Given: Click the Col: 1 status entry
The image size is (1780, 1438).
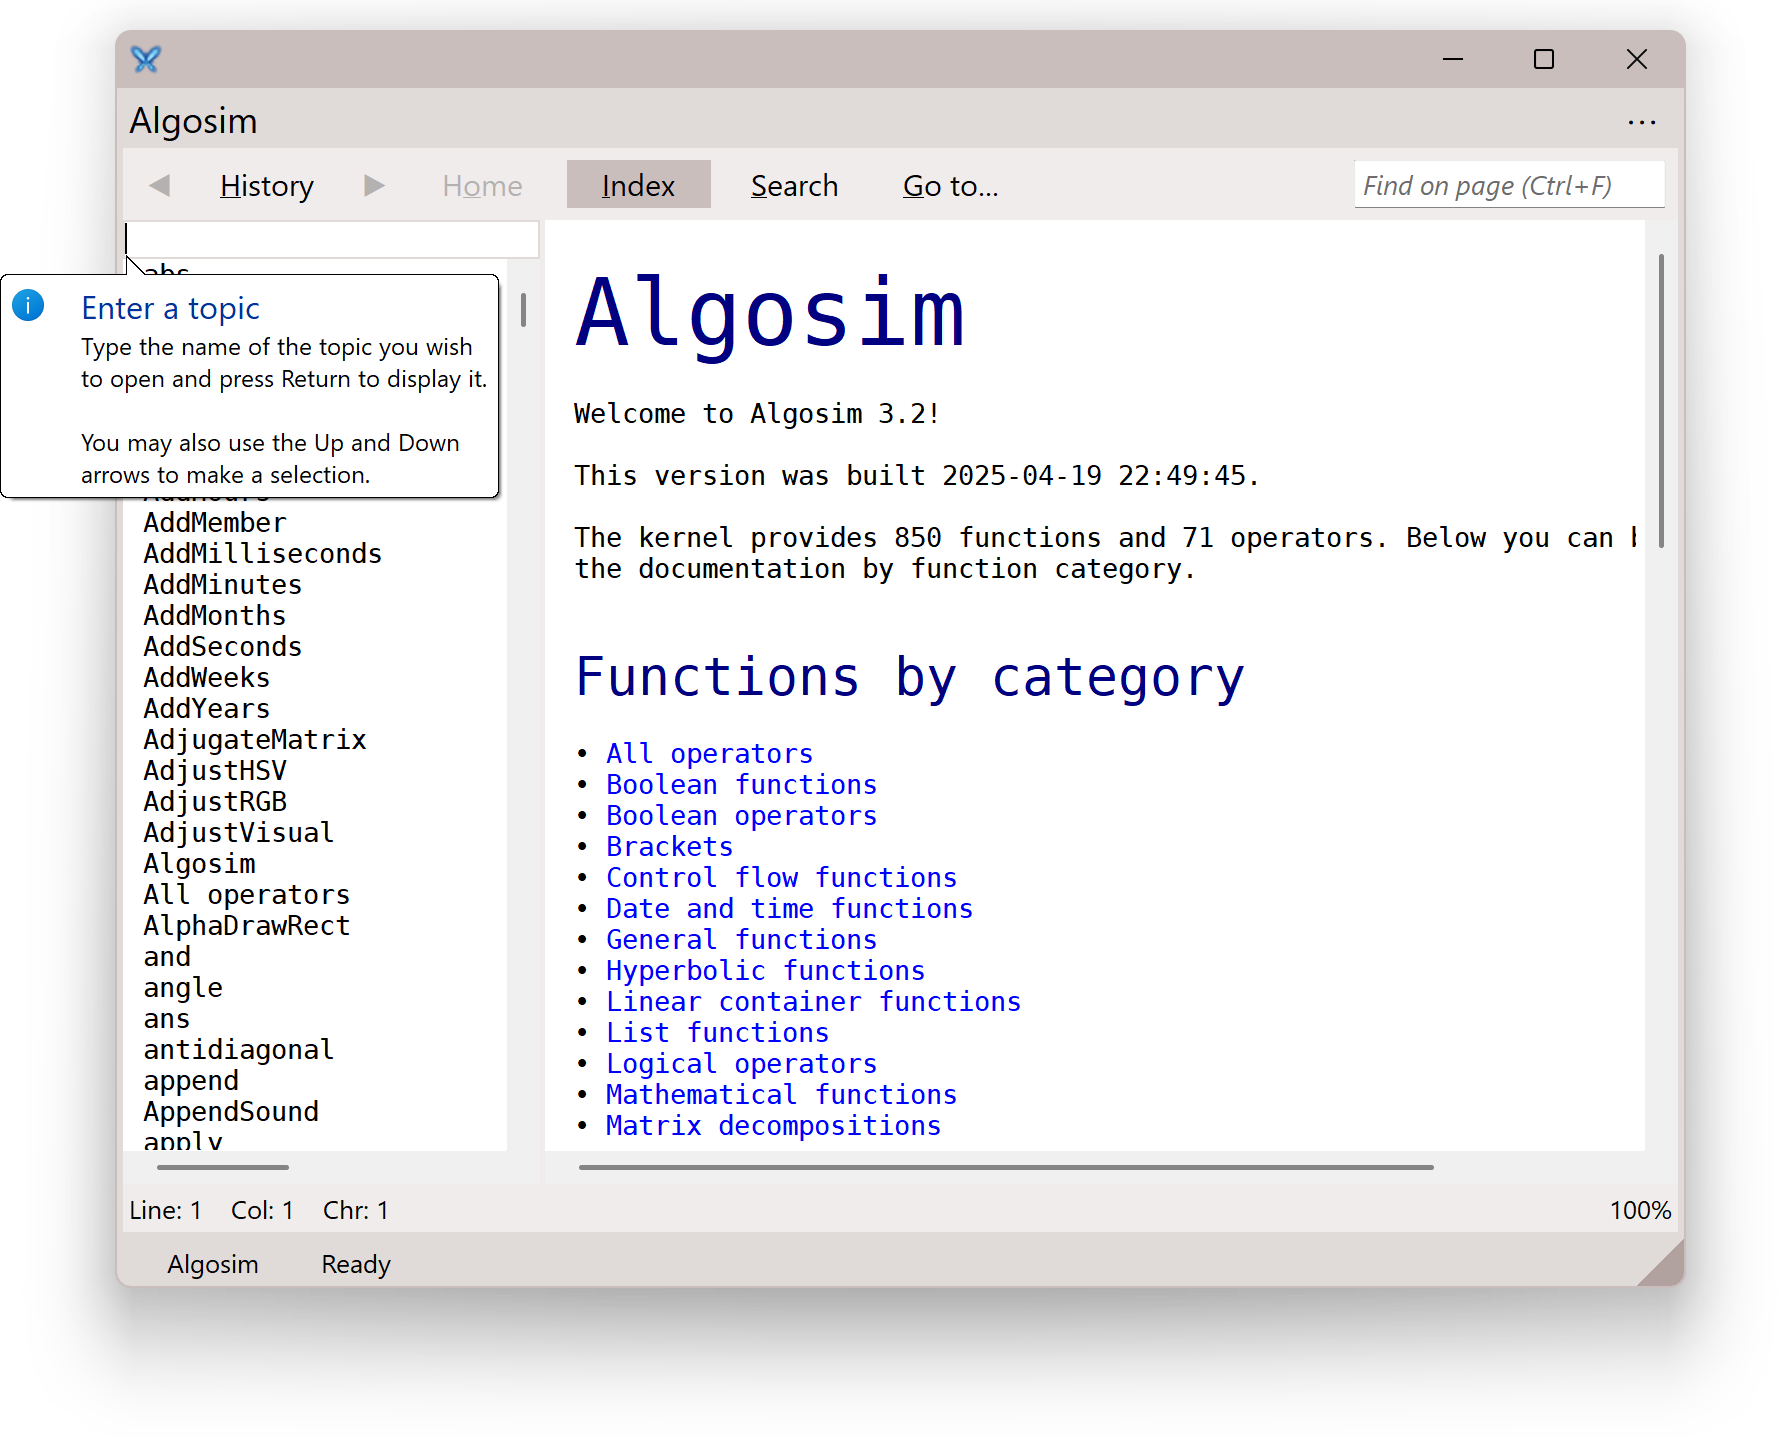Looking at the screenshot, I should [262, 1210].
